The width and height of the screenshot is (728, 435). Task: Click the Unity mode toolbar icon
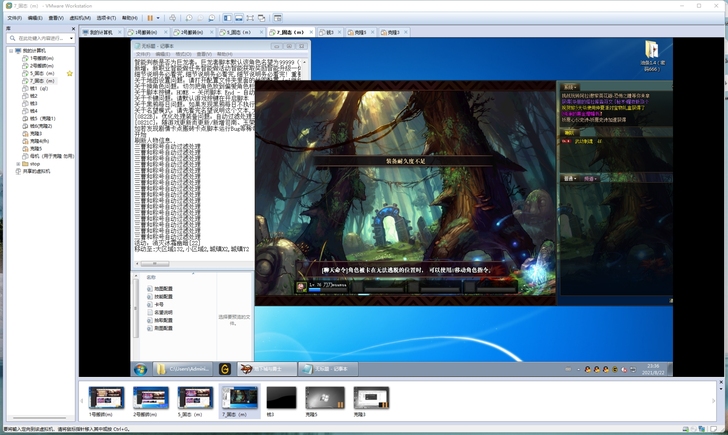pos(261,18)
